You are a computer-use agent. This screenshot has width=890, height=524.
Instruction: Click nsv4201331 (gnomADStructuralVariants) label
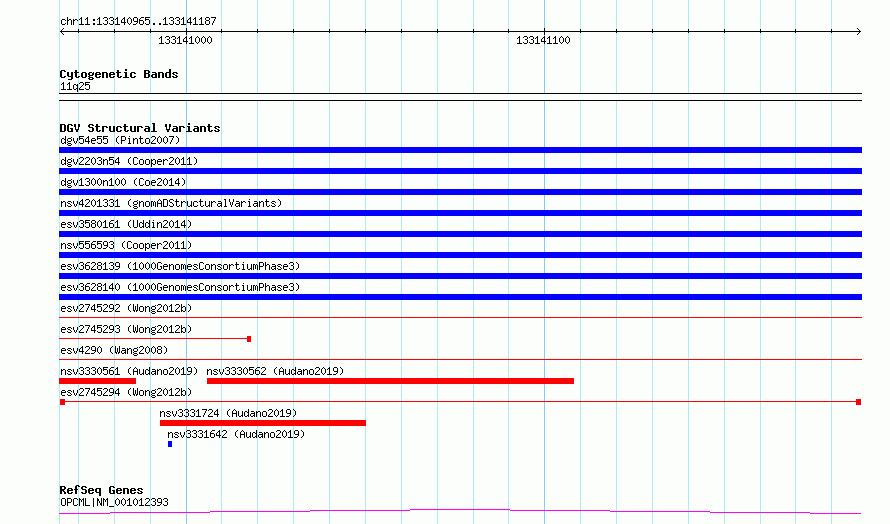pyautogui.click(x=171, y=203)
